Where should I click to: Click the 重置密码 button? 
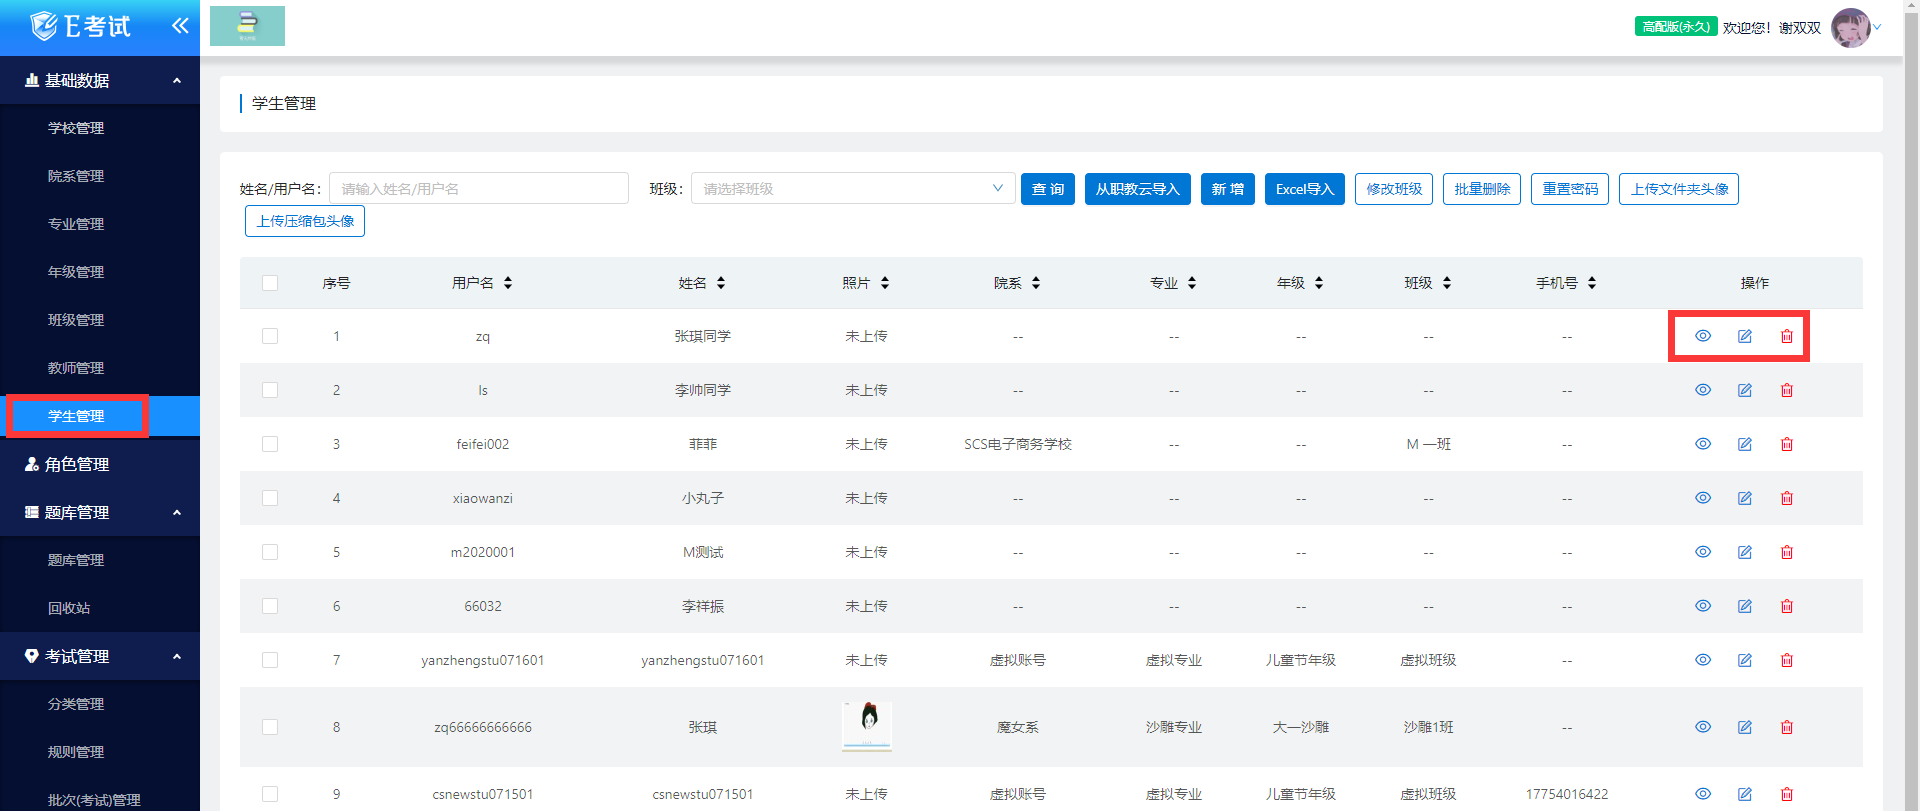point(1570,189)
